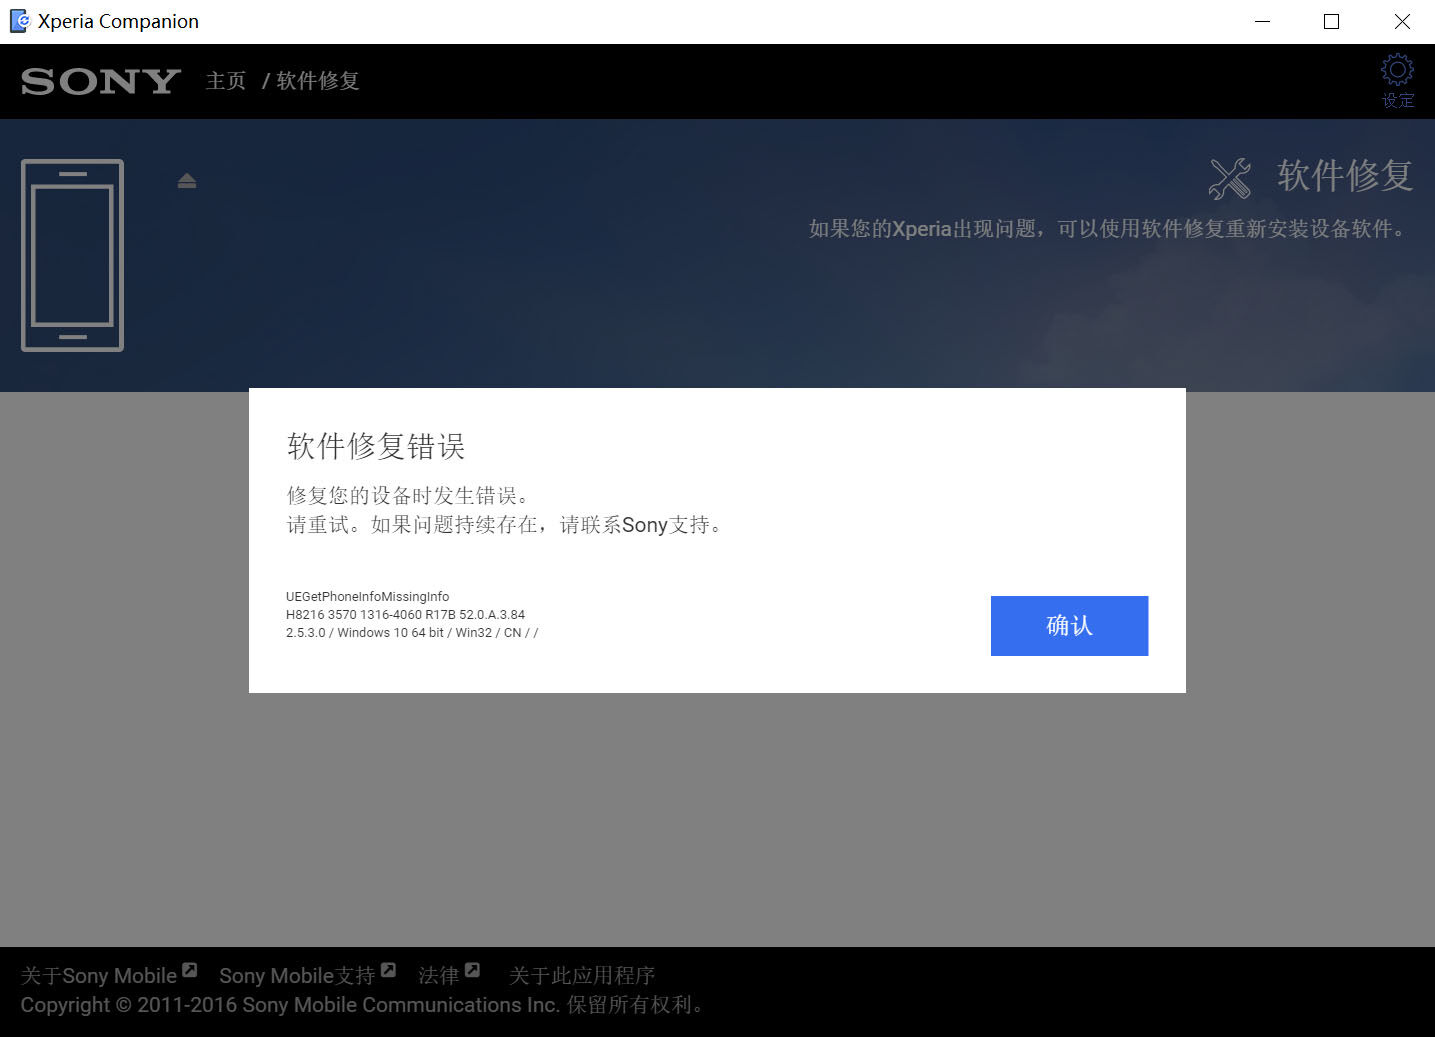Select the 2.5.3.0 / Windows 10 version line
This screenshot has width=1435, height=1037.
412,633
